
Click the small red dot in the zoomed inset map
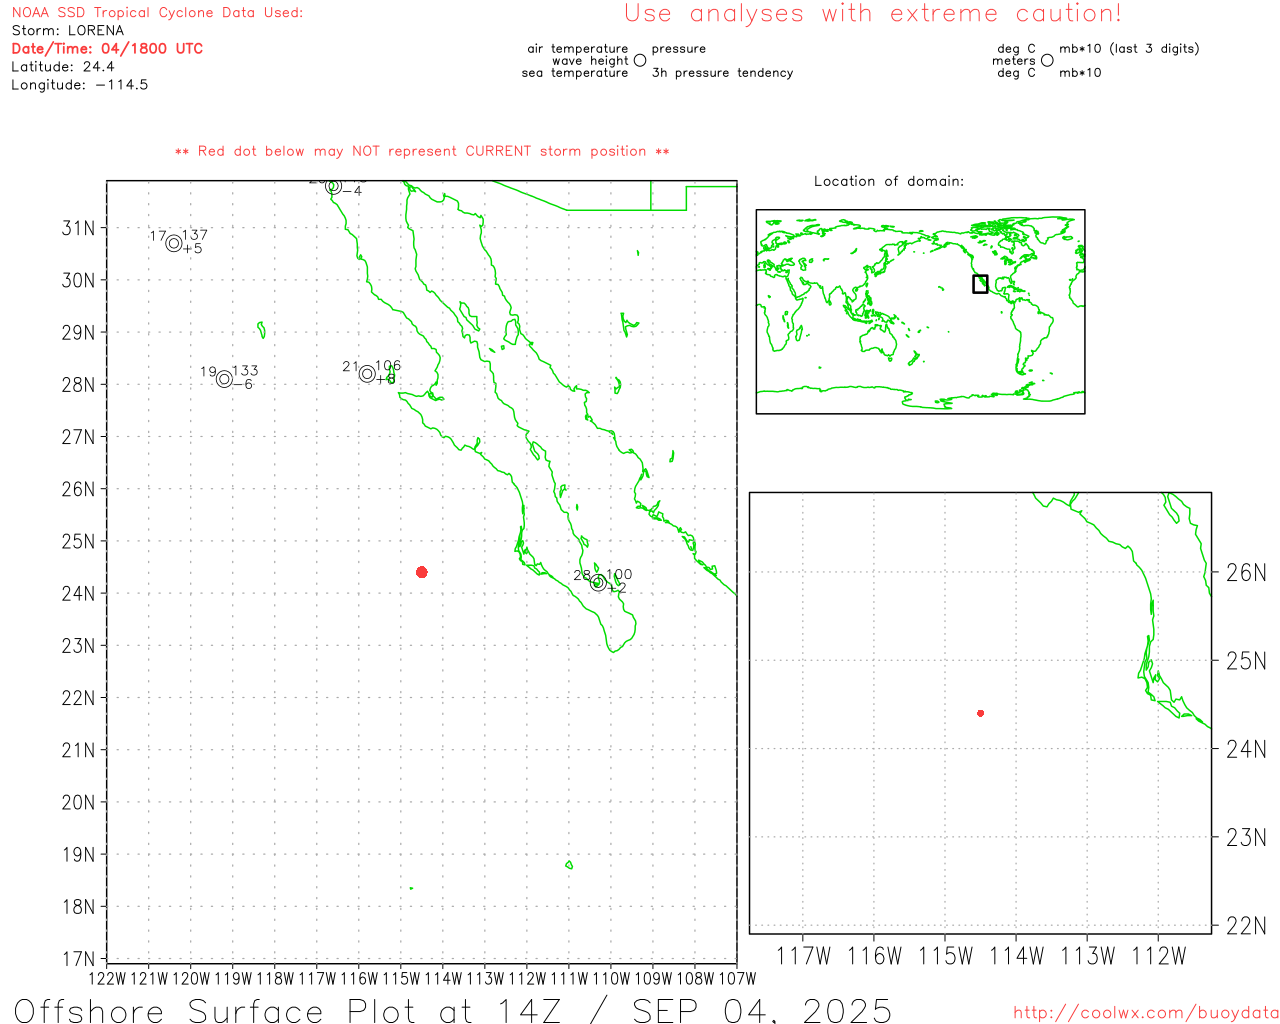coord(981,713)
